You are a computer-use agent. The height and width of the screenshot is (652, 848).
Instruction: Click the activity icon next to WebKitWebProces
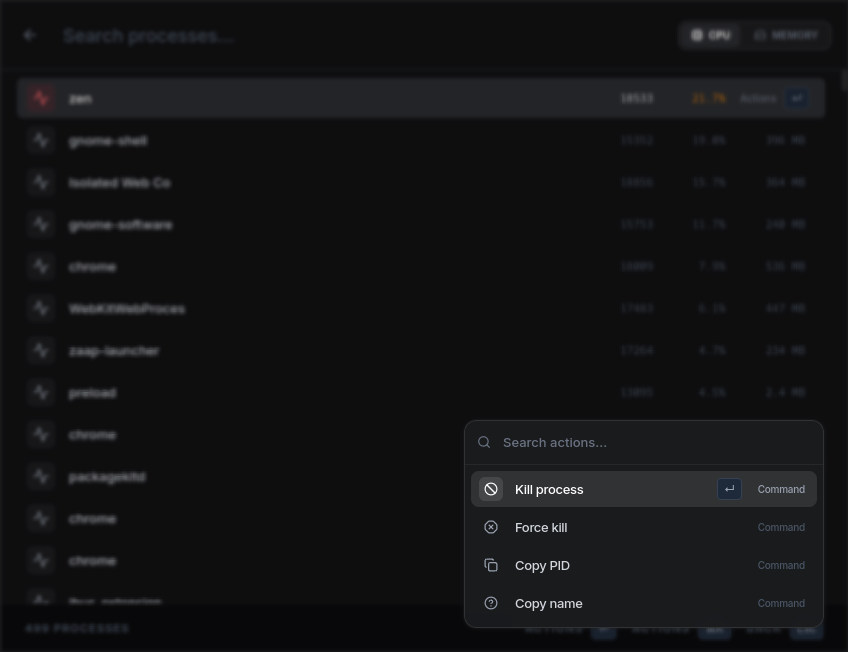[x=41, y=309]
